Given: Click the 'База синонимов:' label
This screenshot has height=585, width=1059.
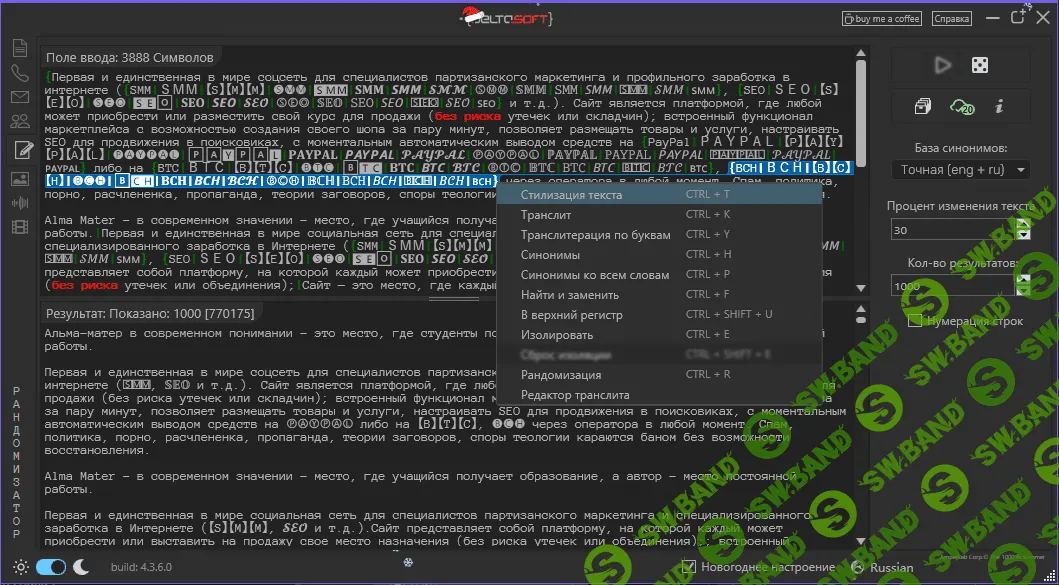Looking at the screenshot, I should click(x=961, y=147).
